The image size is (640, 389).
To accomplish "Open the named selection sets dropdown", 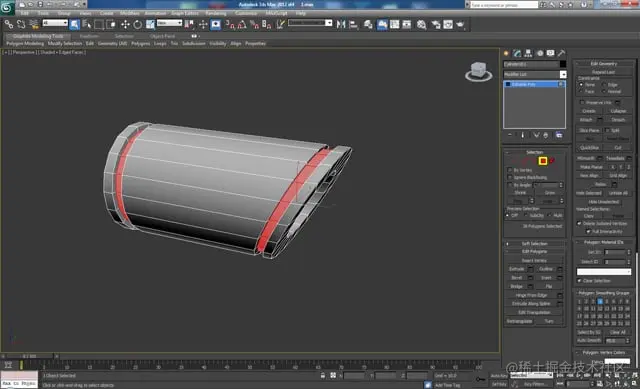I will (x=310, y=23).
